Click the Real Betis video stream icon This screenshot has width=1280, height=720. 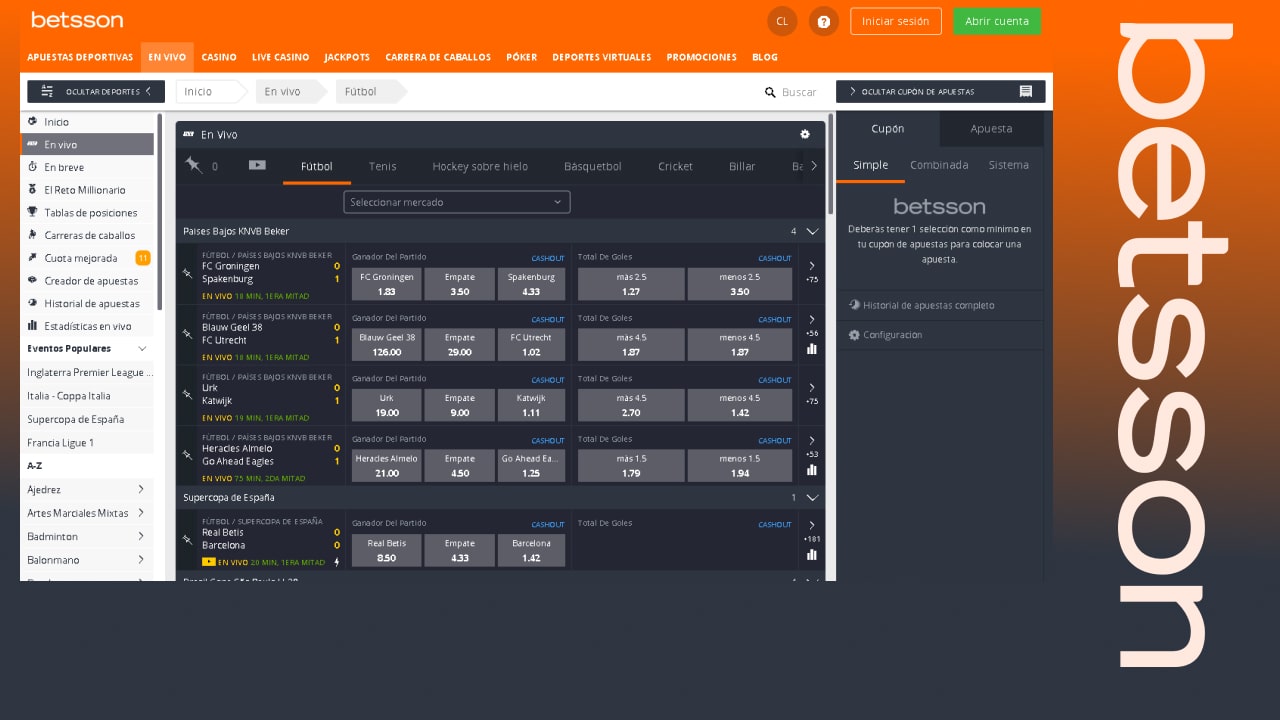pyautogui.click(x=208, y=562)
